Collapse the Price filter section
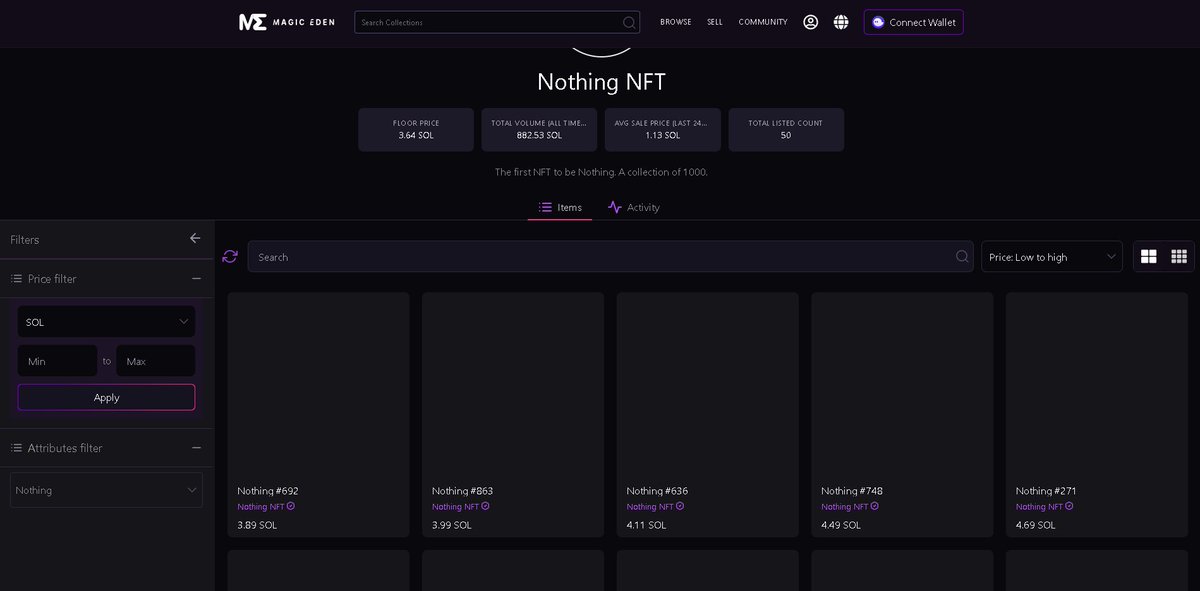The height and width of the screenshot is (591, 1200). (x=196, y=278)
